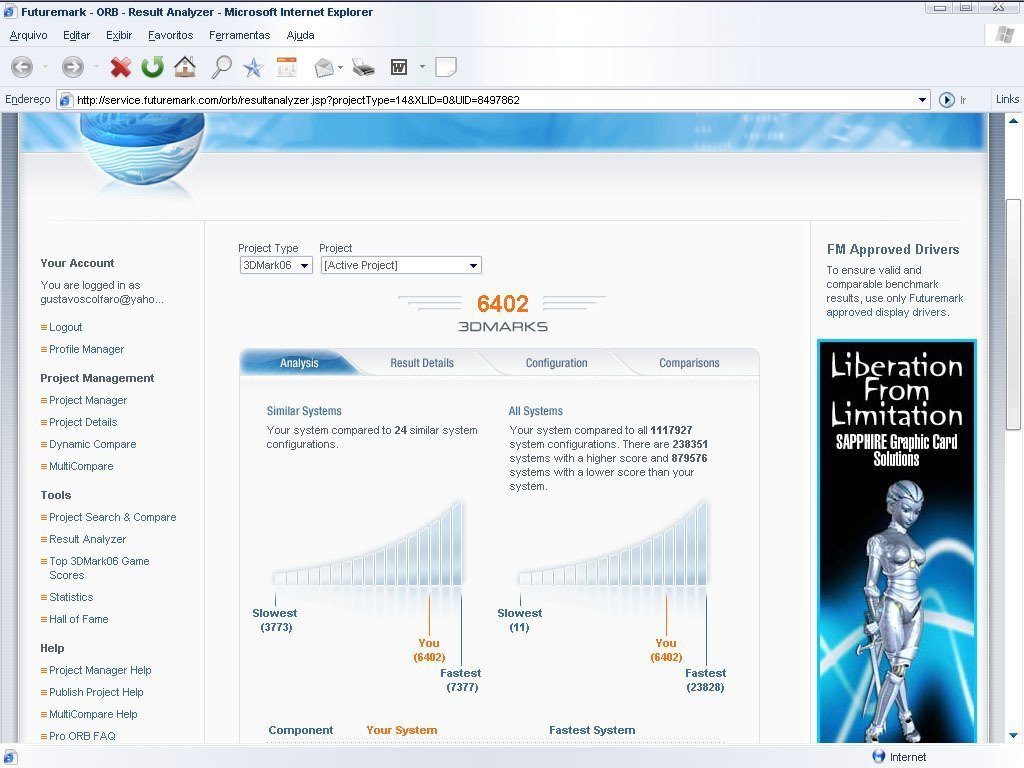Viewport: 1024px width, 768px height.
Task: Open the Project Type 3DMark06 dropdown
Action: (x=276, y=265)
